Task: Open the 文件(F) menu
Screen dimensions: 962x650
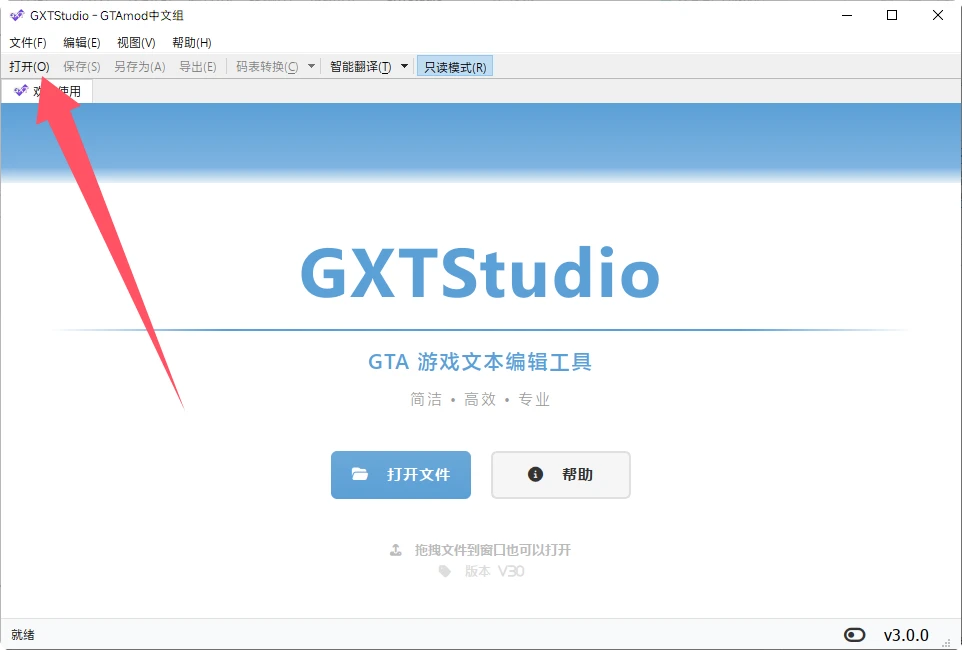Action: 28,42
